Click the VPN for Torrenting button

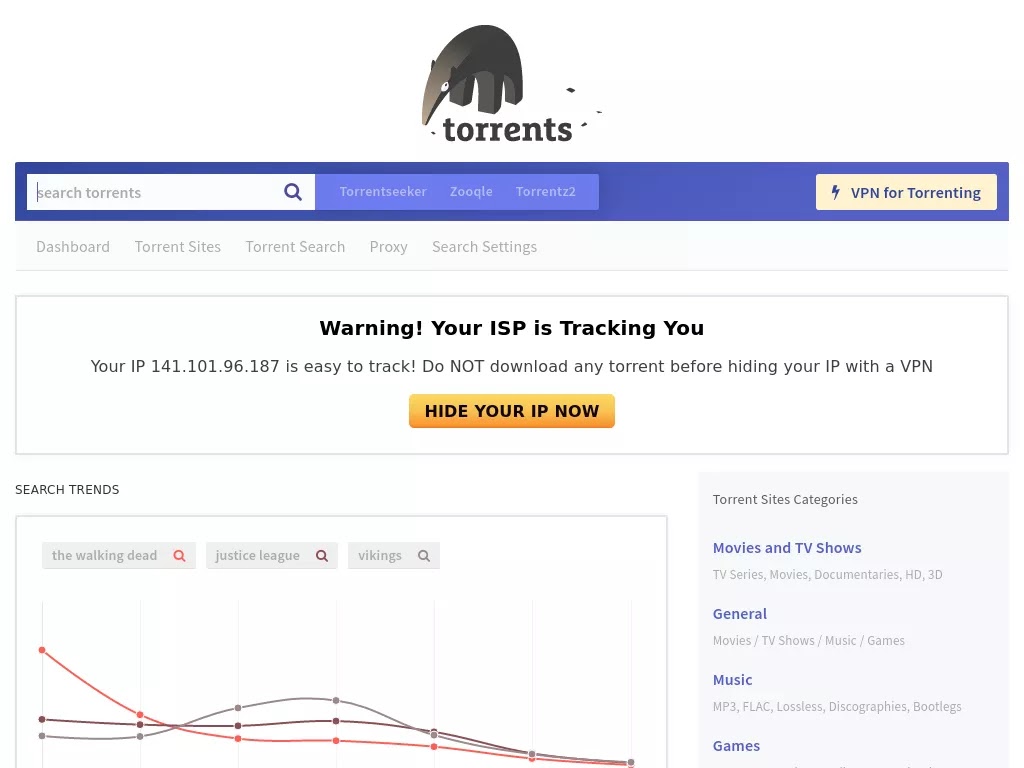[x=906, y=192]
